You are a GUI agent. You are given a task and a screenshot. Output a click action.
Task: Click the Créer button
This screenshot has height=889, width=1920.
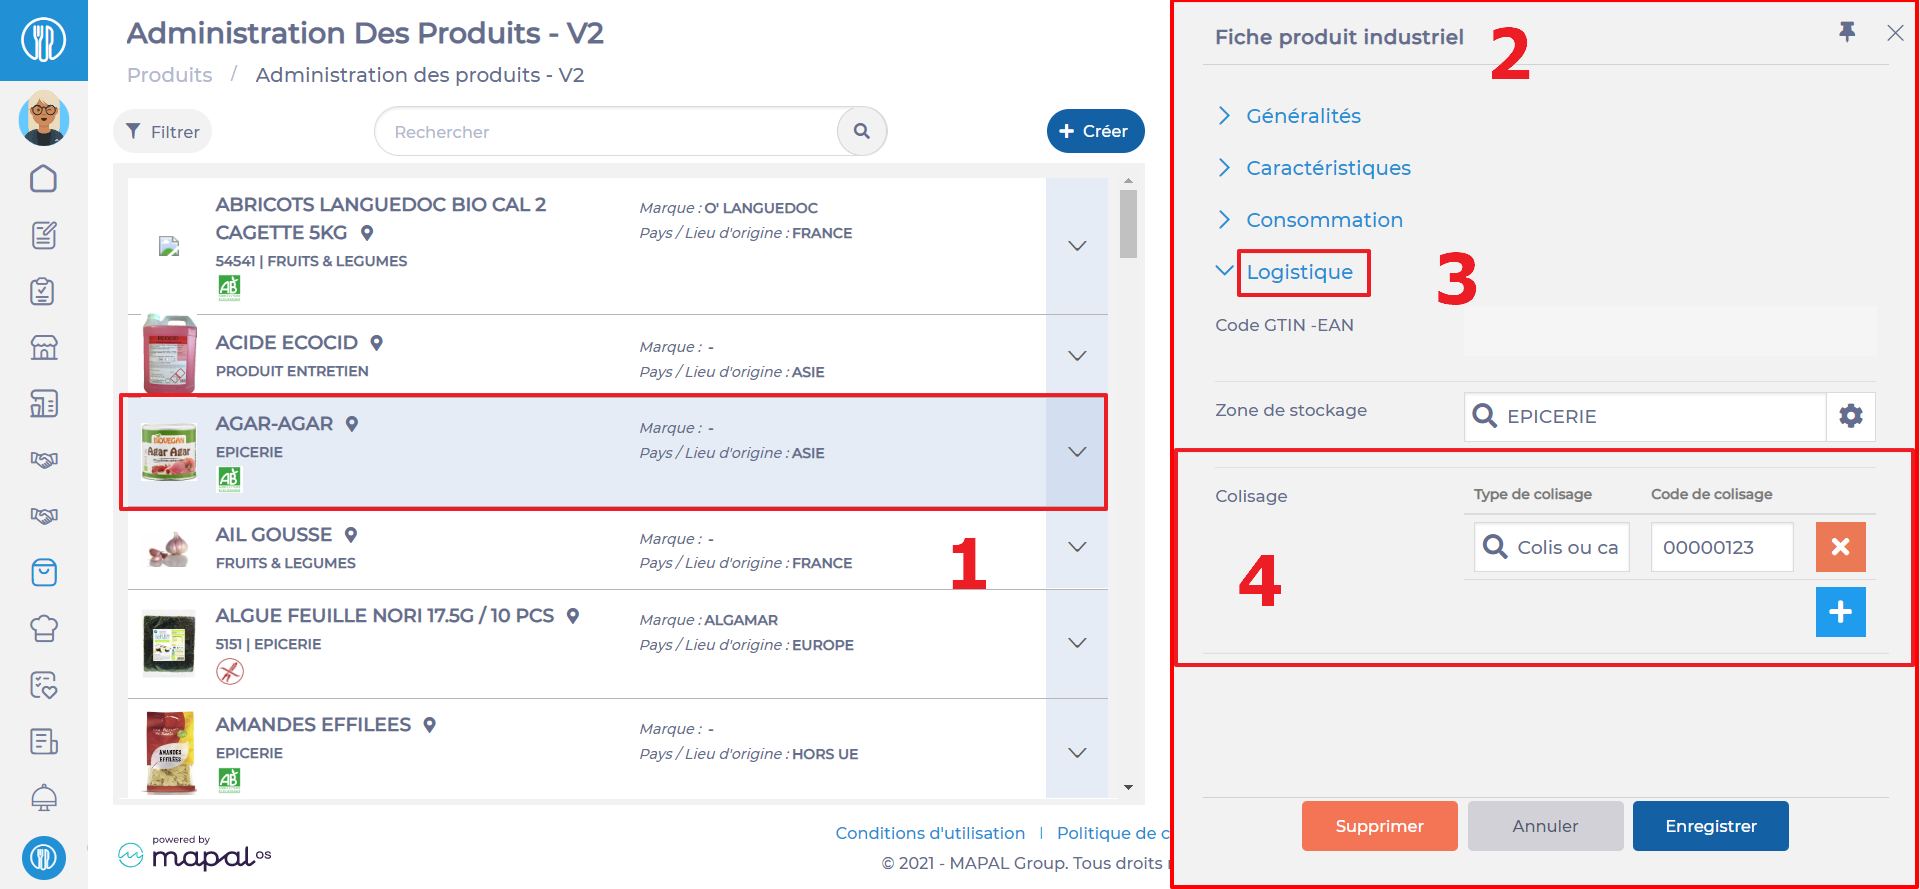pos(1095,131)
